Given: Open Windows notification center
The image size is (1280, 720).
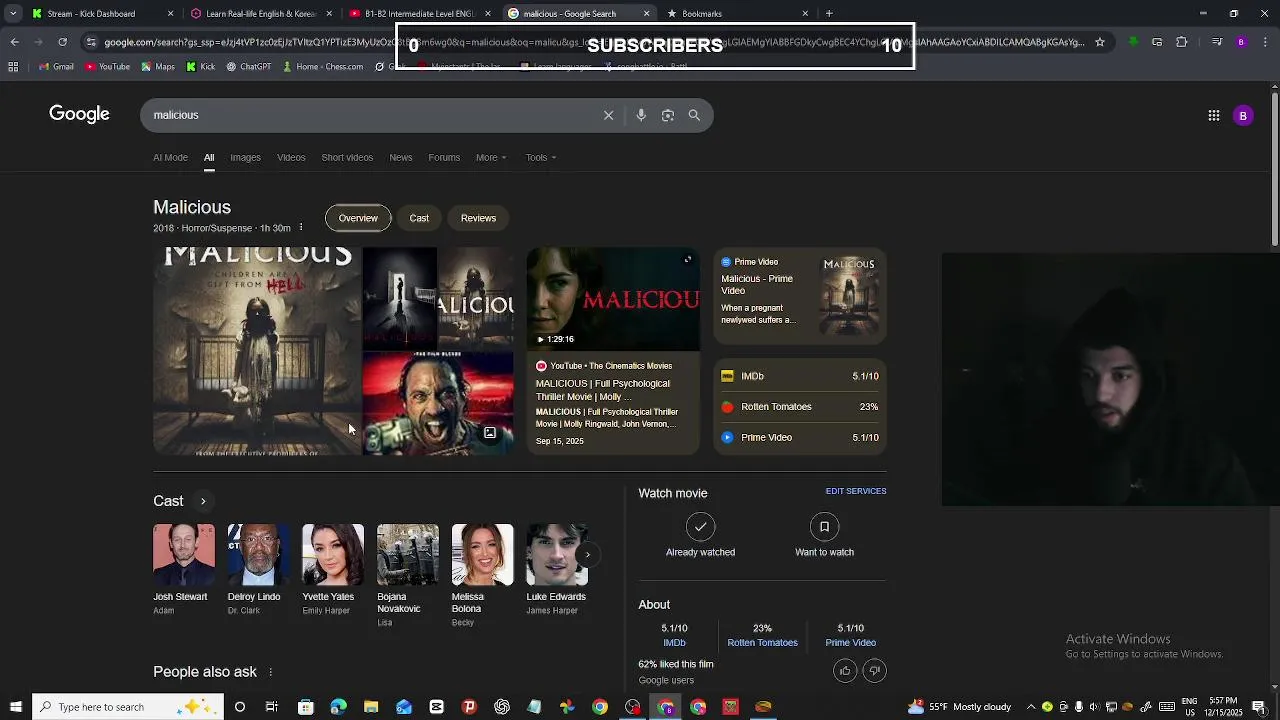Looking at the screenshot, I should click(1259, 707).
